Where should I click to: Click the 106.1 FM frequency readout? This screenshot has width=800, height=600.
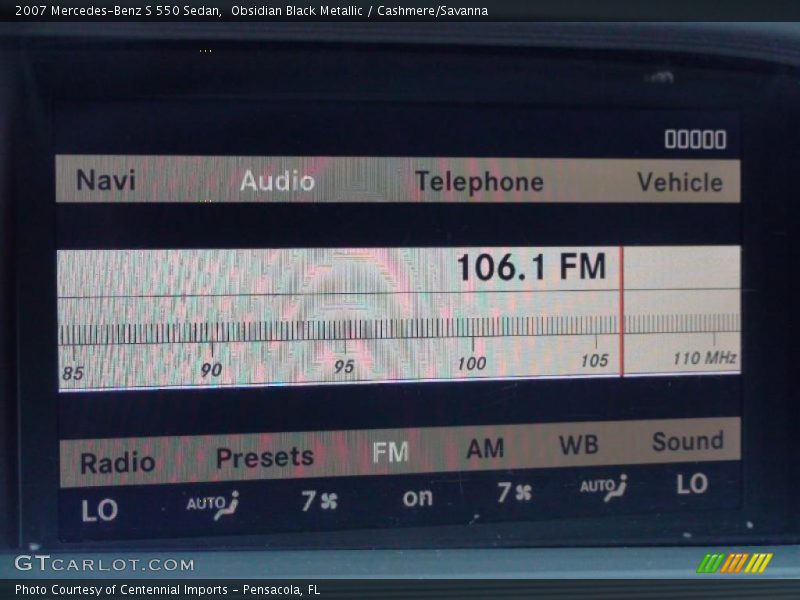(x=531, y=268)
